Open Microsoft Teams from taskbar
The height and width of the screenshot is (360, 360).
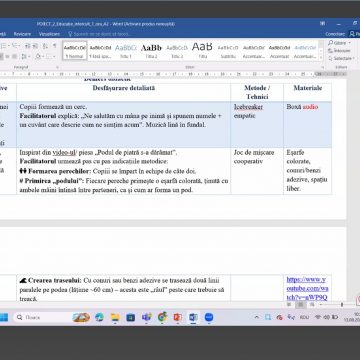146,317
